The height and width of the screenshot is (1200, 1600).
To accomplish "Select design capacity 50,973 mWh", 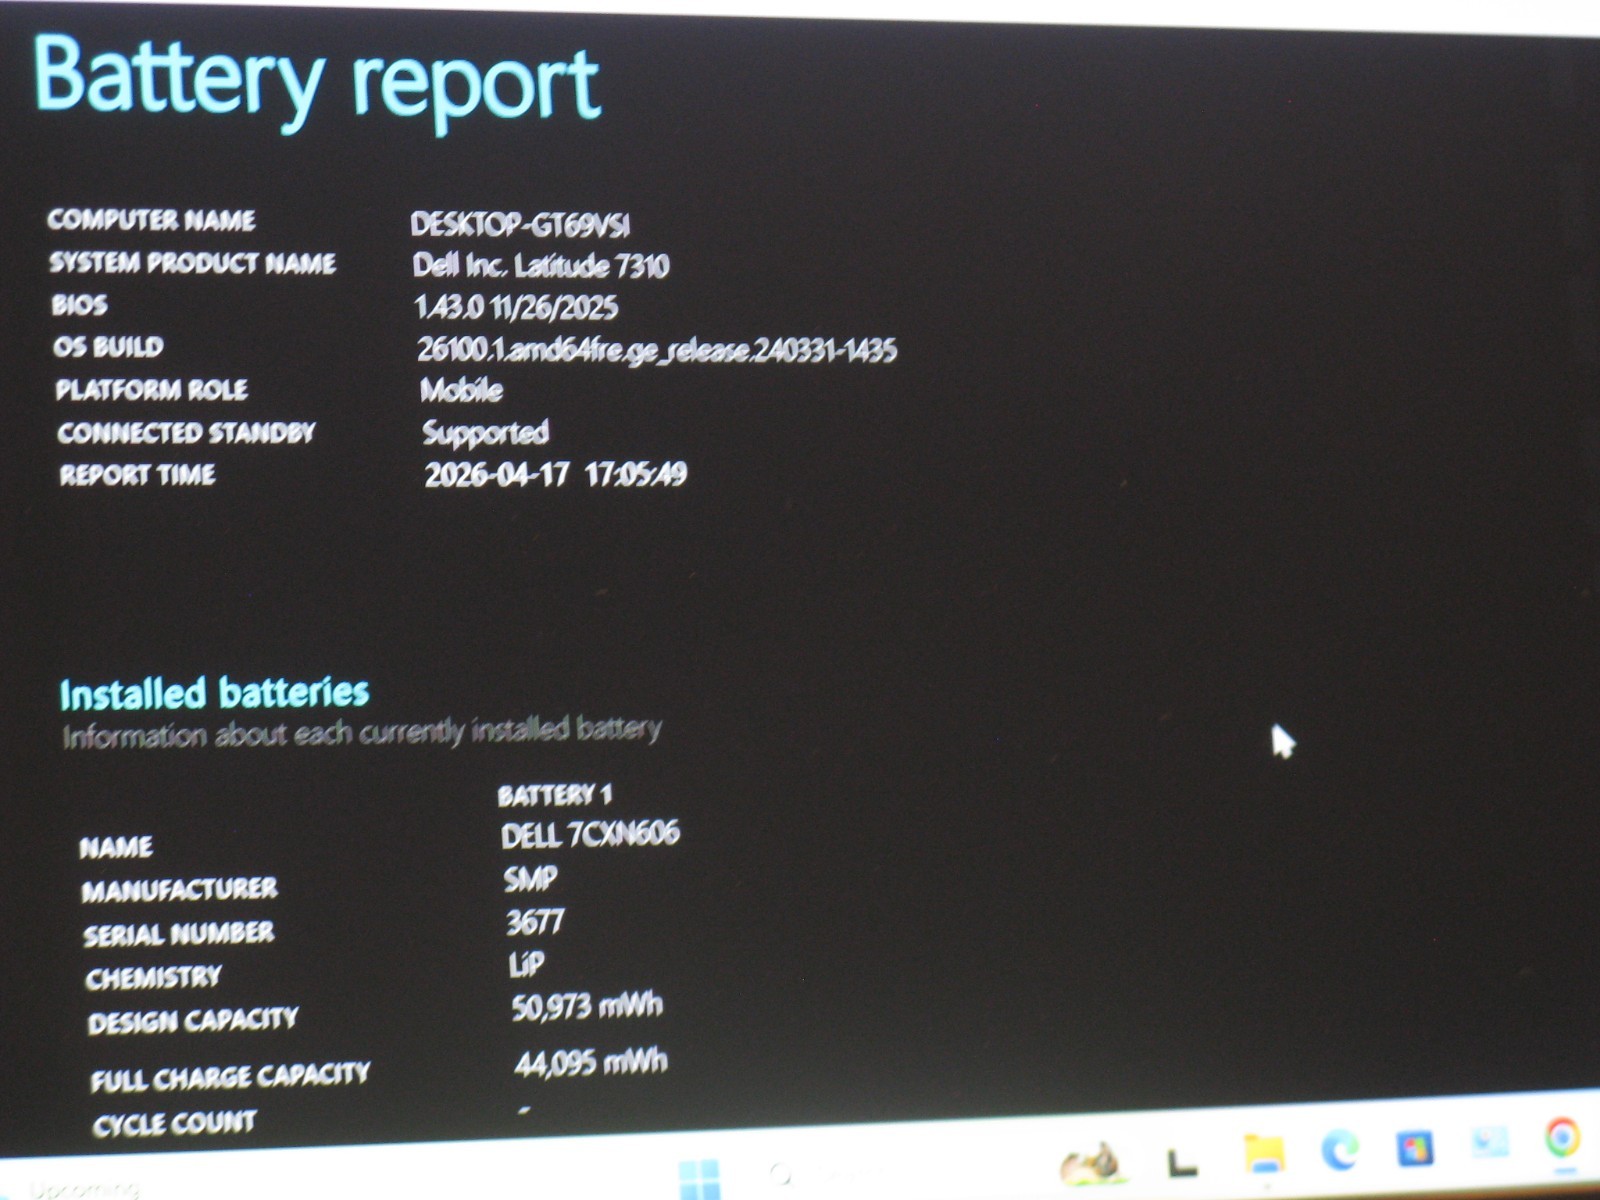I will coord(587,1006).
